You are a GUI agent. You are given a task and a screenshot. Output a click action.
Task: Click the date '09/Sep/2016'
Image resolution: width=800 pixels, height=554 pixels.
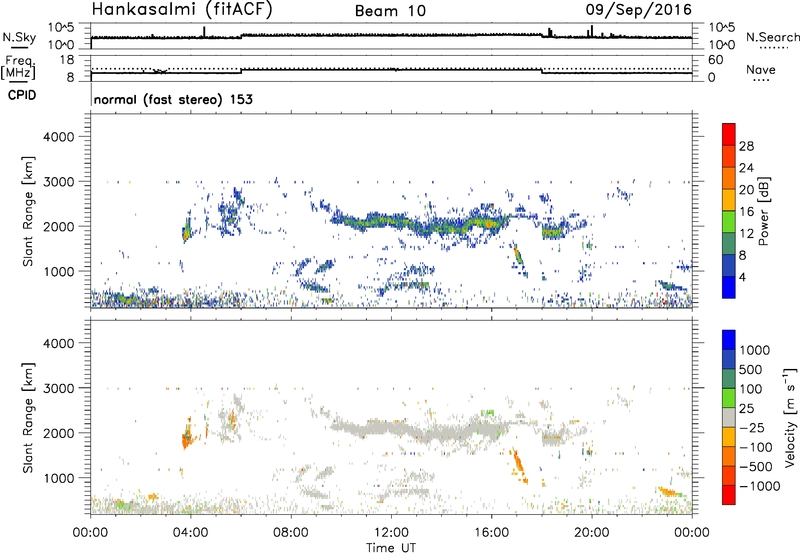638,10
